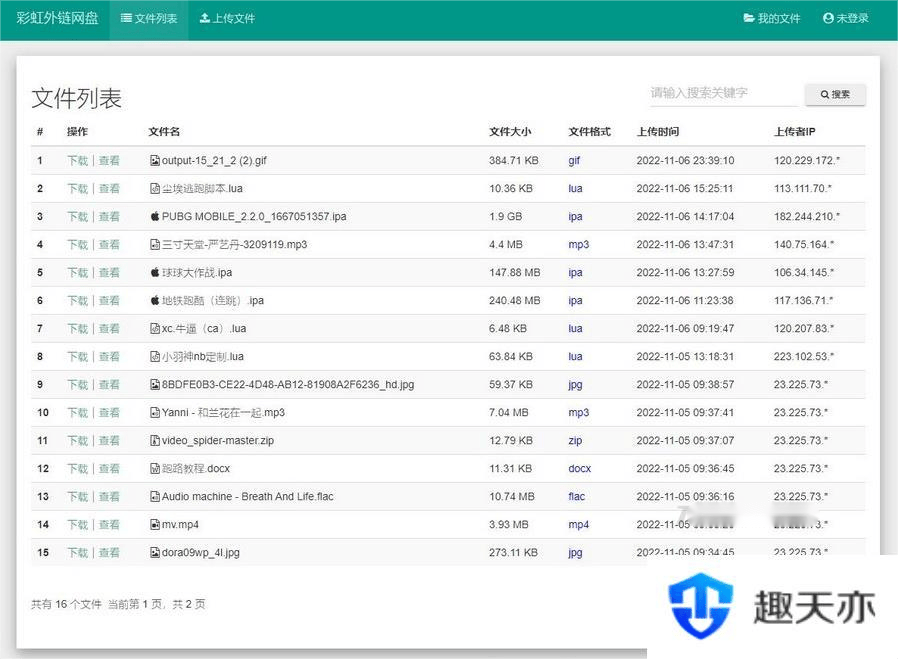The width and height of the screenshot is (898, 659).
Task: Click the 文件大小 column header
Action: [x=510, y=132]
